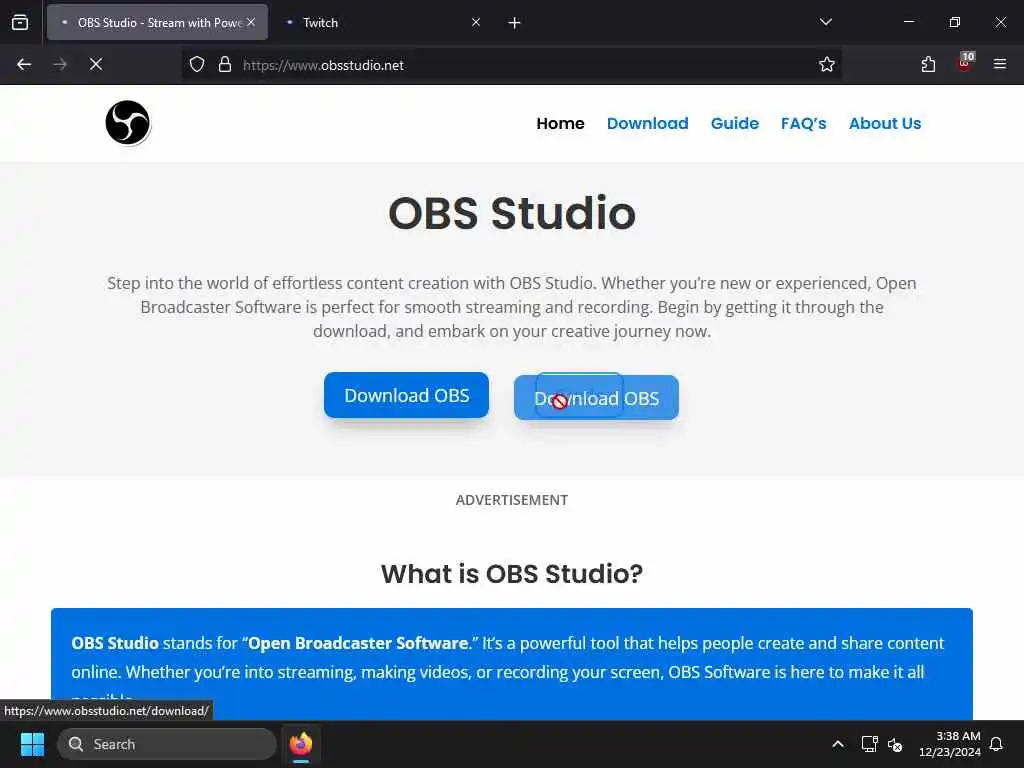Go to the Guide nav link
Viewport: 1024px width, 768px height.
pyautogui.click(x=735, y=123)
